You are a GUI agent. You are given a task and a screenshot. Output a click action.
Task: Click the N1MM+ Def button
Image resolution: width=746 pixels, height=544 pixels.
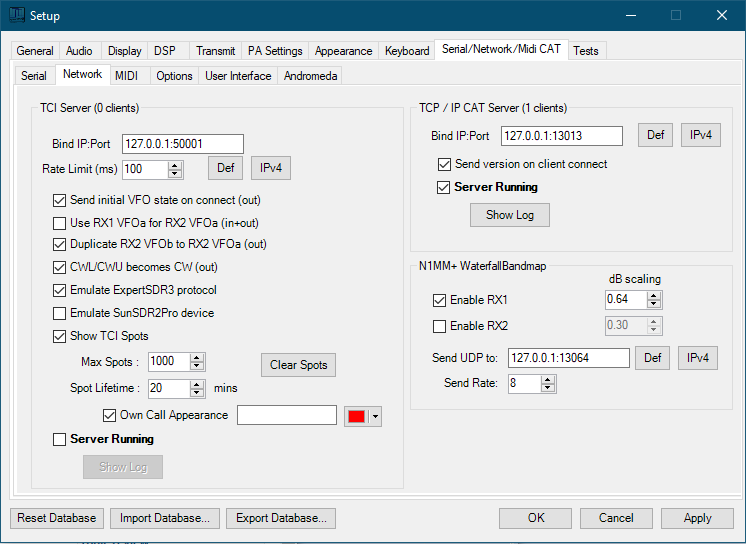(653, 358)
